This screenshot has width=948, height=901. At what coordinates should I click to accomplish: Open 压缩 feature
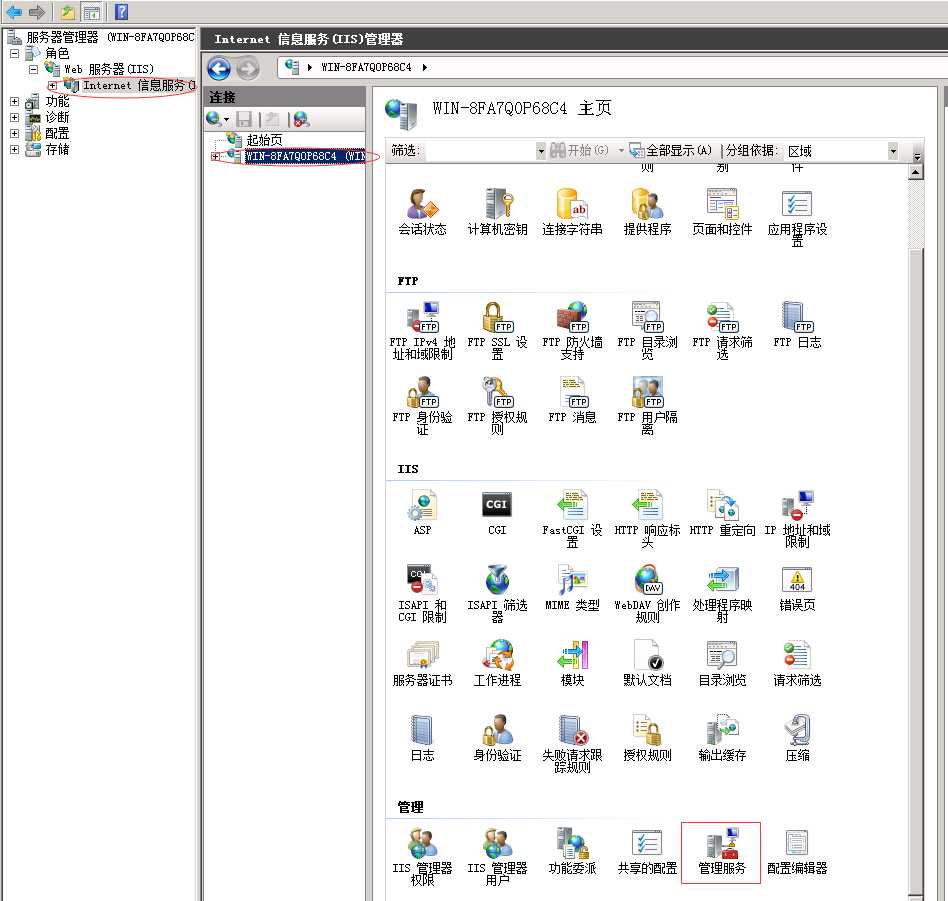pos(797,738)
